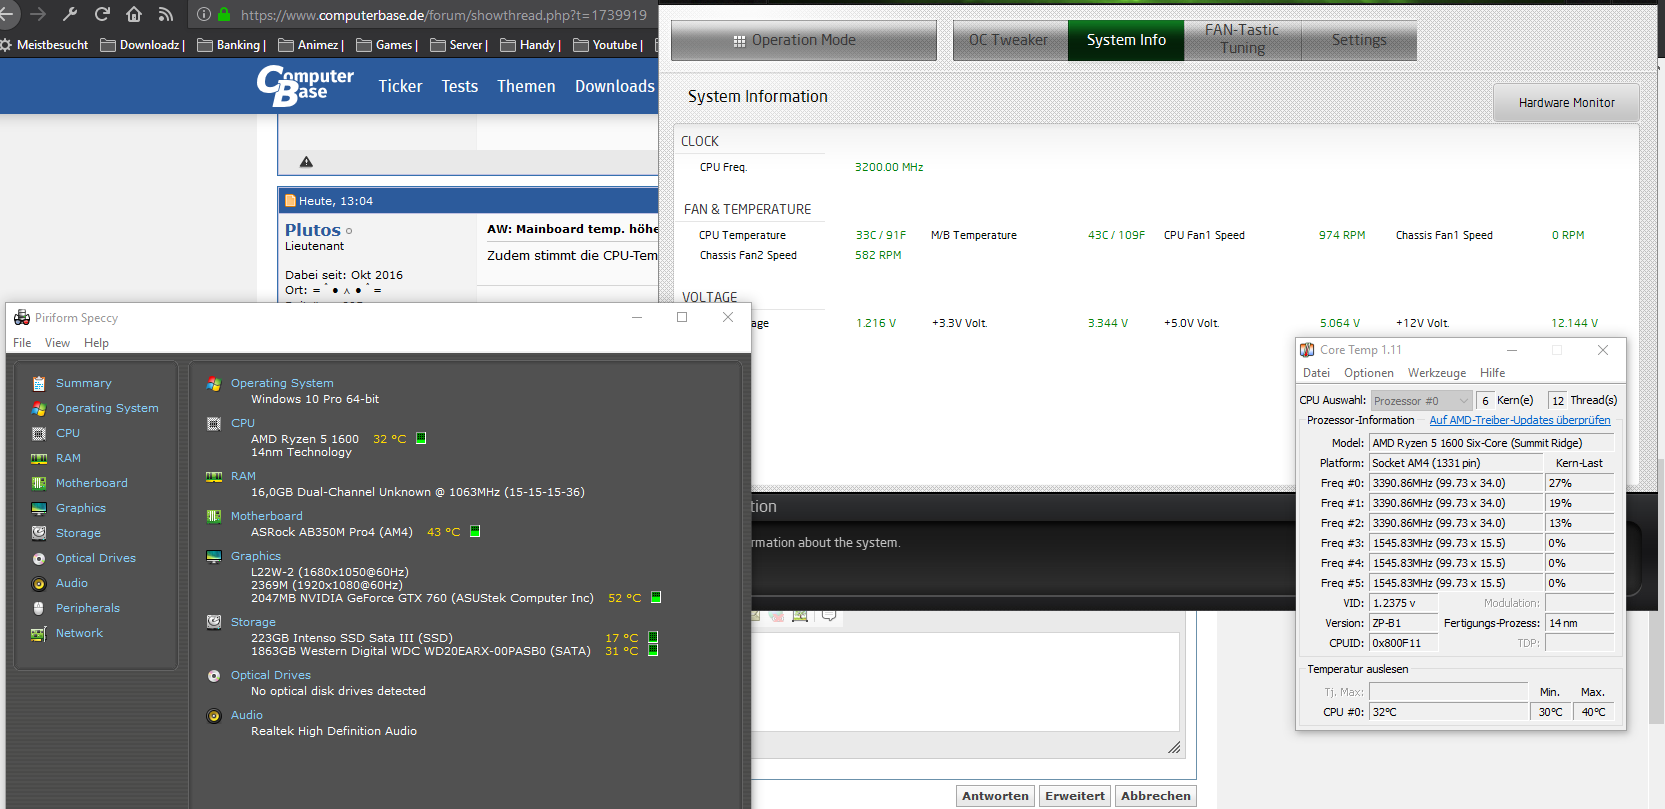Reload the page with the refresh icon
This screenshot has height=809, width=1665.
102,14
